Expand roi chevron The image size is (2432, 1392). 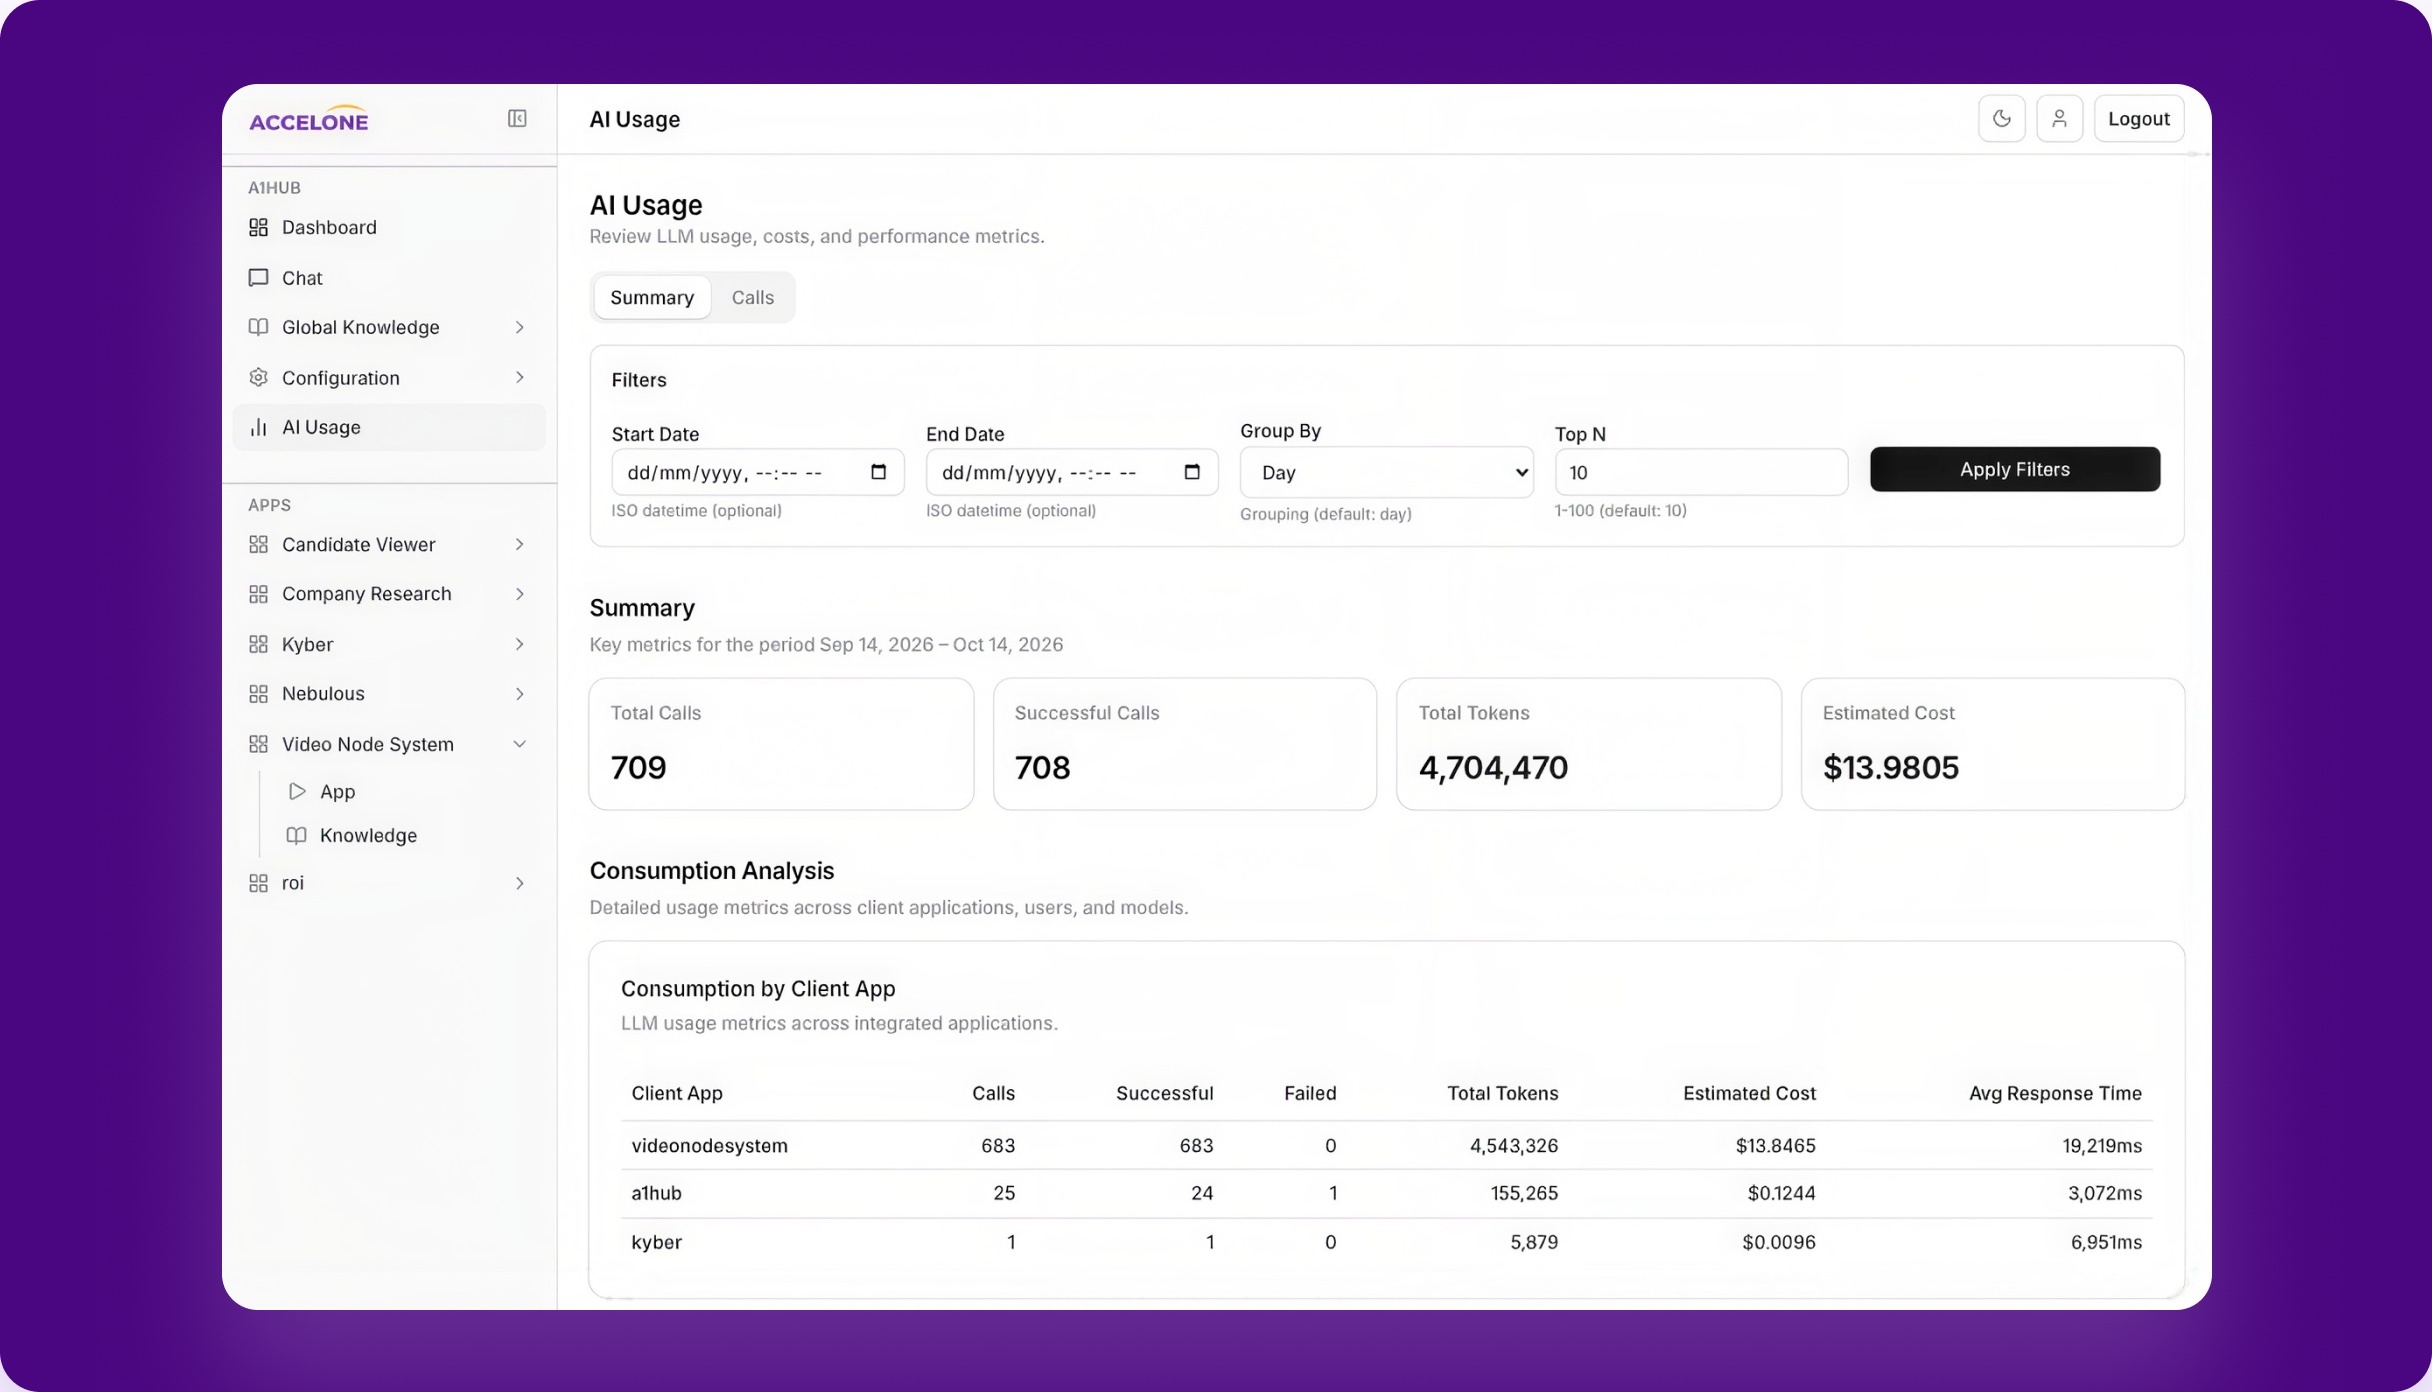[x=520, y=883]
